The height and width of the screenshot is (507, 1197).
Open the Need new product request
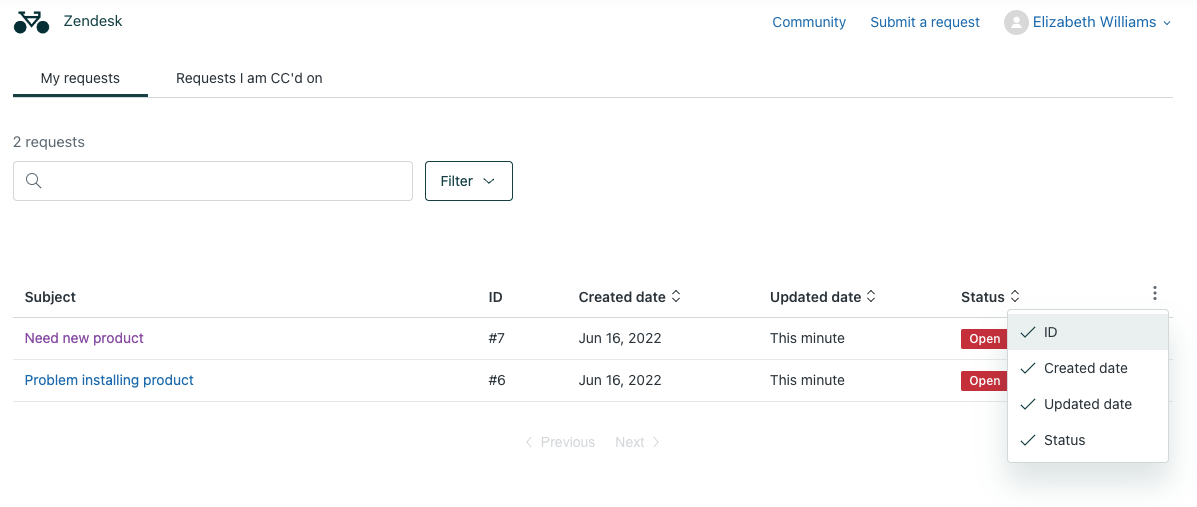[84, 338]
